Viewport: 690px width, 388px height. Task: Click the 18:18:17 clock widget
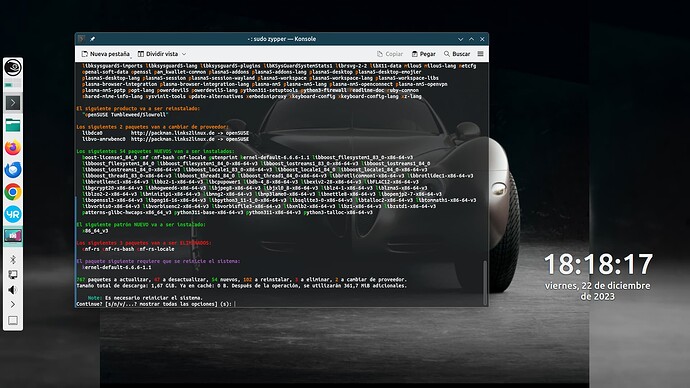pyautogui.click(x=598, y=264)
